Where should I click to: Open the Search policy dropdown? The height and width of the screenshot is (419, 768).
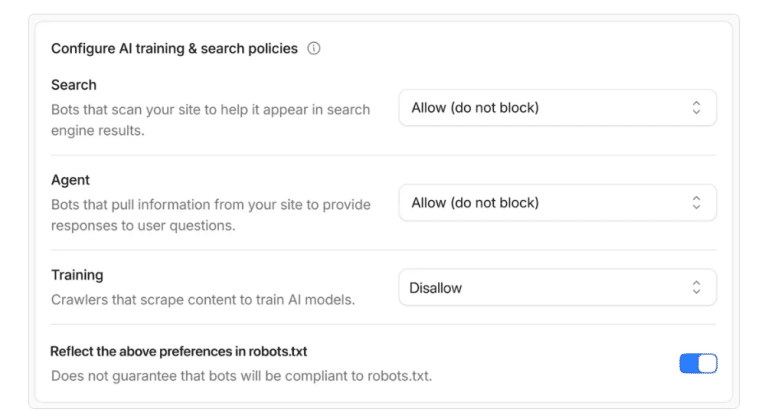point(557,108)
